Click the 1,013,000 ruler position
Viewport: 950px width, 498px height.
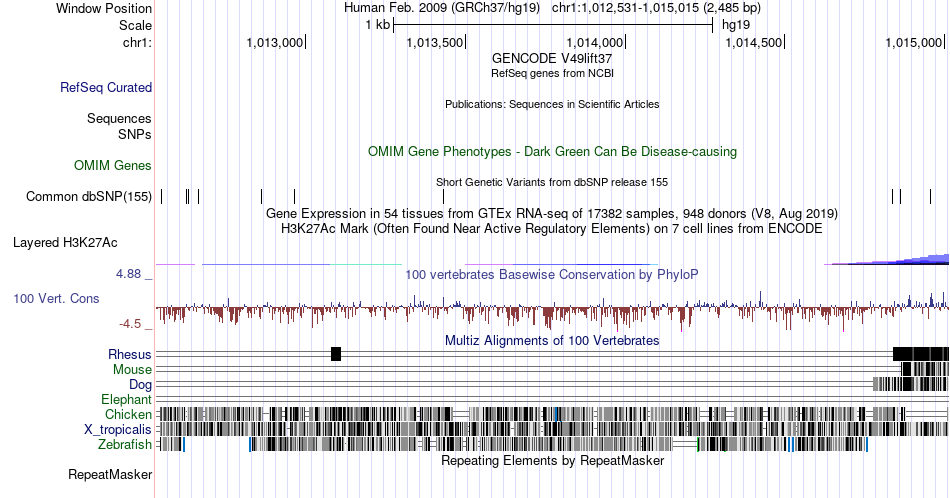(275, 42)
